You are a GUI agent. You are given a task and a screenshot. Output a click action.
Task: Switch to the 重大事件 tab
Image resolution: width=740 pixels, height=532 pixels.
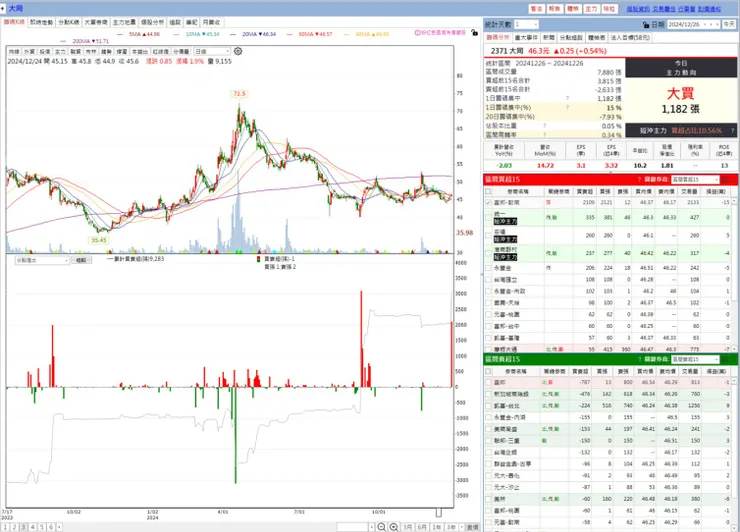(526, 37)
